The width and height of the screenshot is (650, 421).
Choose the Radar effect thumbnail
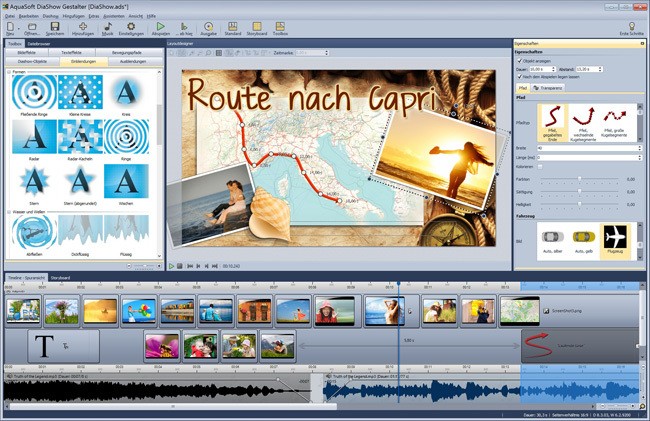31,136
